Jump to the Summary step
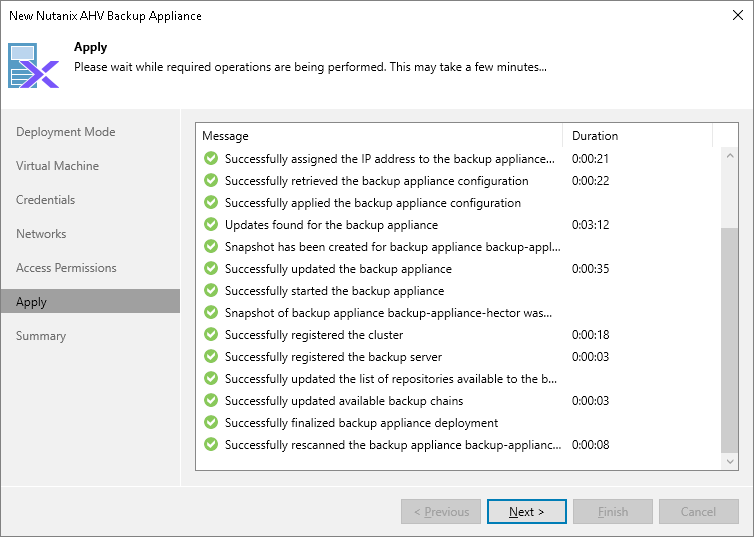Viewport: 754px width, 537px height. 41,336
